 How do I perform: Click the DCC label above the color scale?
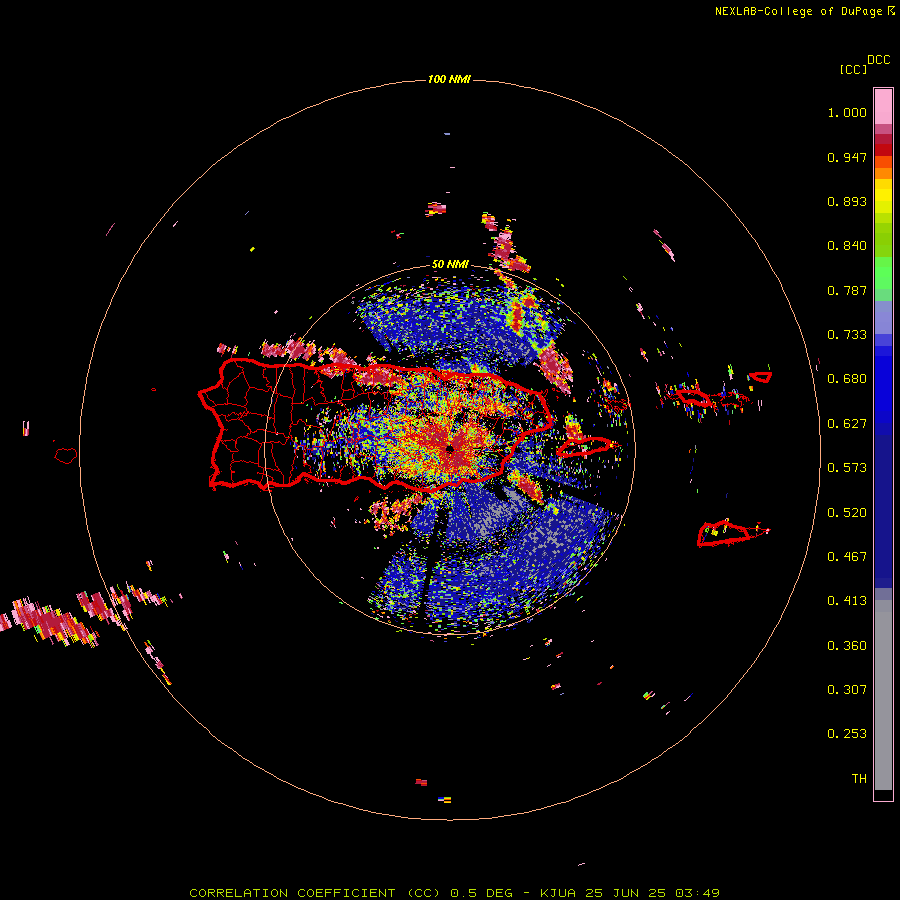879,60
